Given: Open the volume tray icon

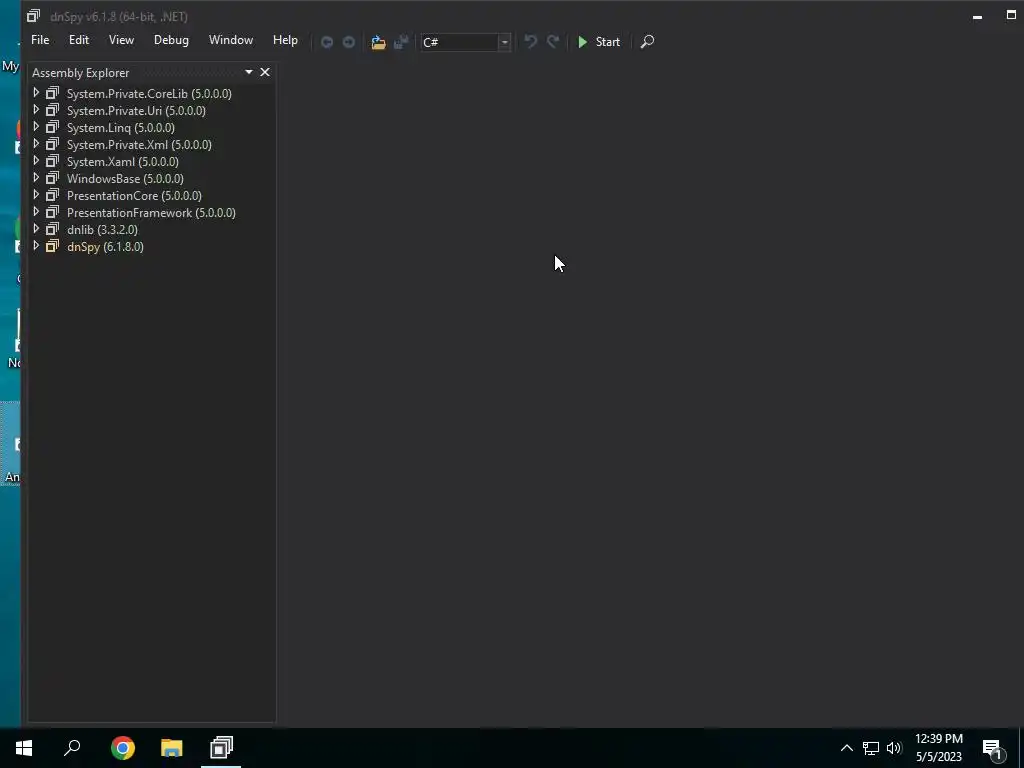Looking at the screenshot, I should click(894, 748).
